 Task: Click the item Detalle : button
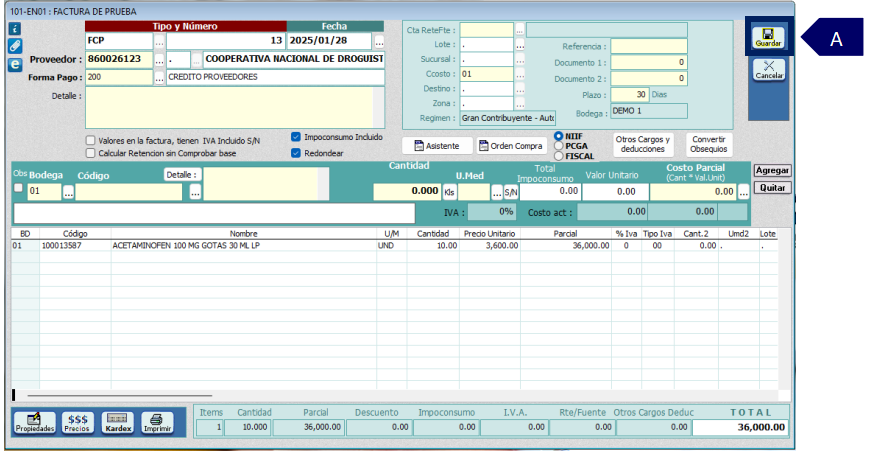182,175
